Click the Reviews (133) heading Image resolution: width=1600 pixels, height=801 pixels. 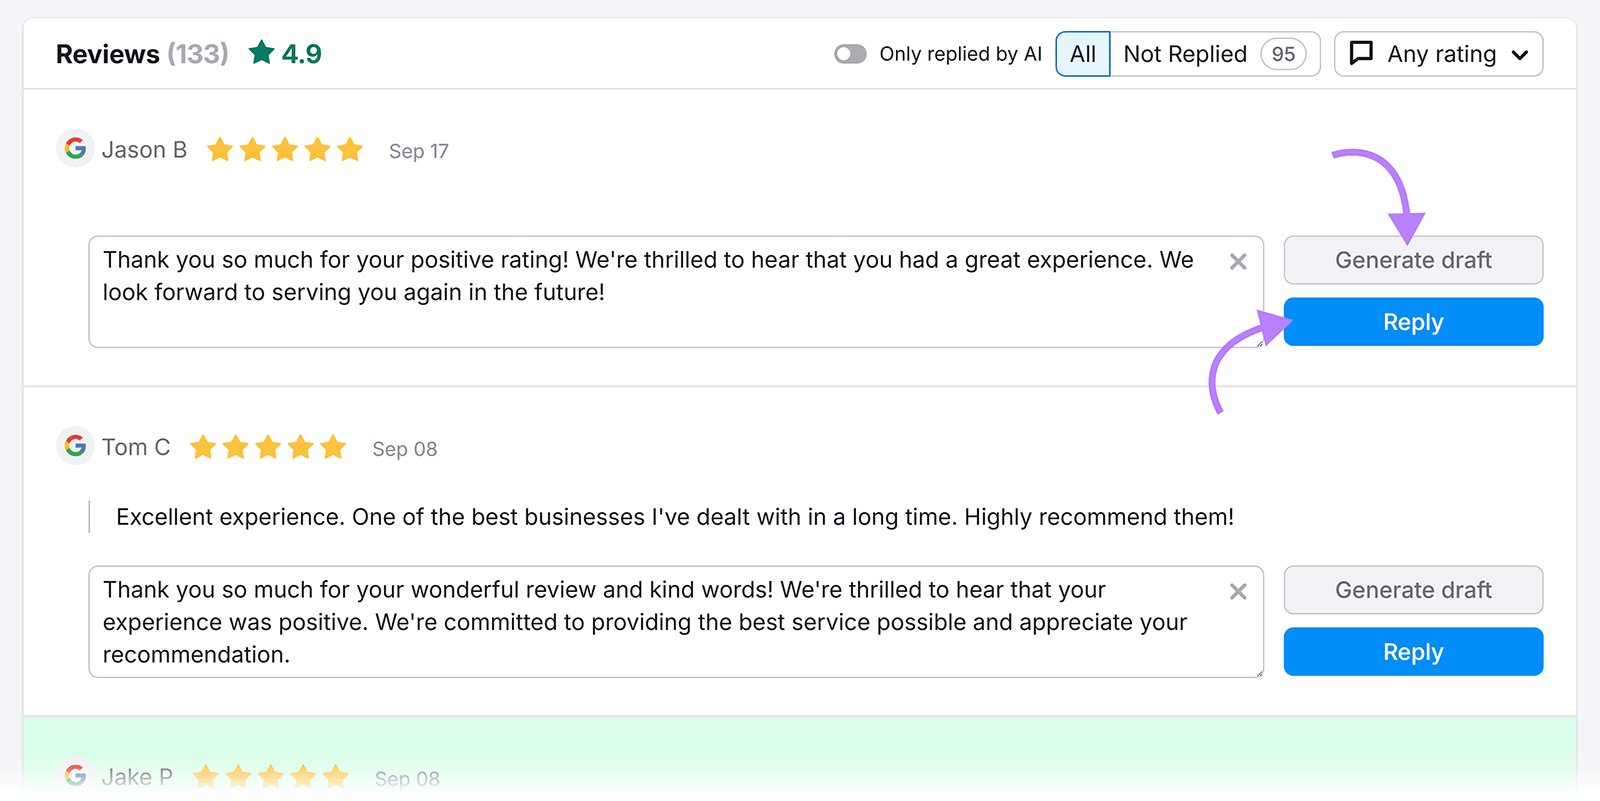[x=141, y=53]
